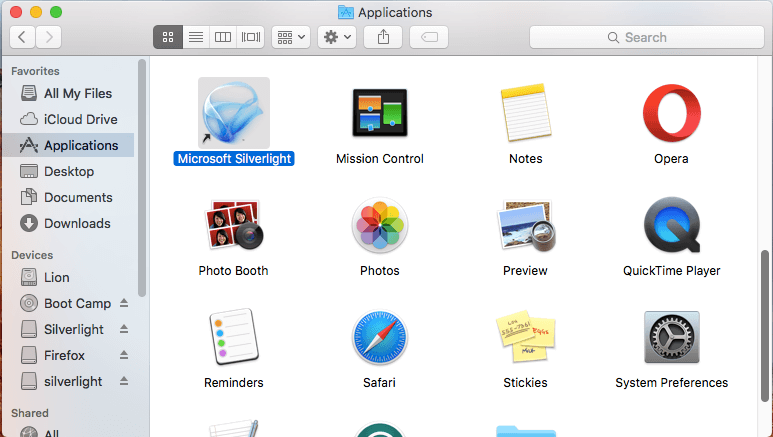The width and height of the screenshot is (773, 437).
Task: Click the Photo Booth name label
Action: tap(233, 271)
